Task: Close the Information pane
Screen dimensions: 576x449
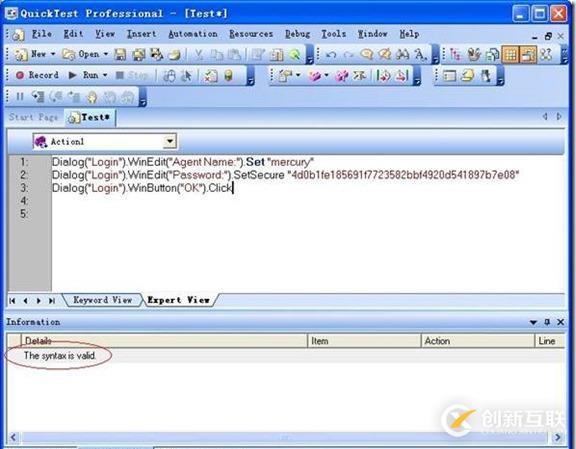Action: tap(561, 322)
